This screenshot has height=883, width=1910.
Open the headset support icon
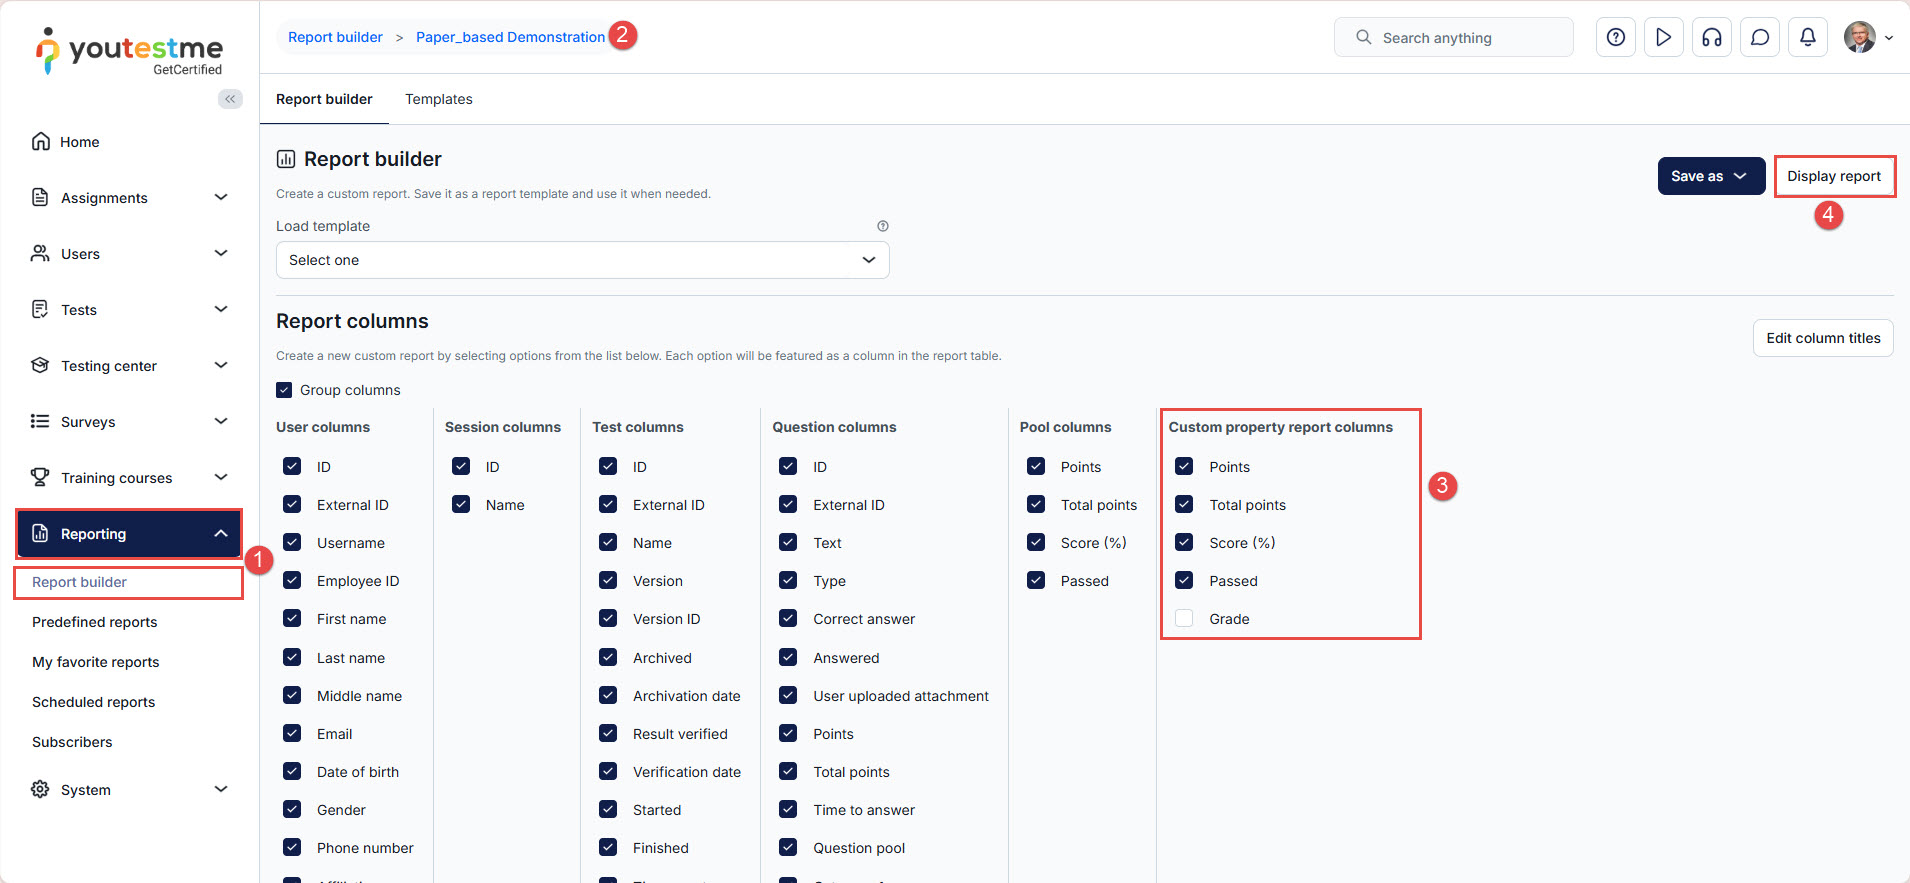coord(1711,37)
